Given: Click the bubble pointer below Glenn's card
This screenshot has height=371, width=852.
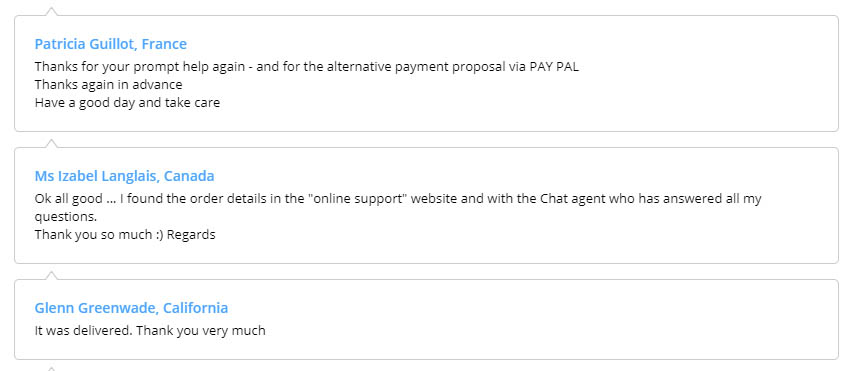Looking at the screenshot, I should tap(51, 369).
